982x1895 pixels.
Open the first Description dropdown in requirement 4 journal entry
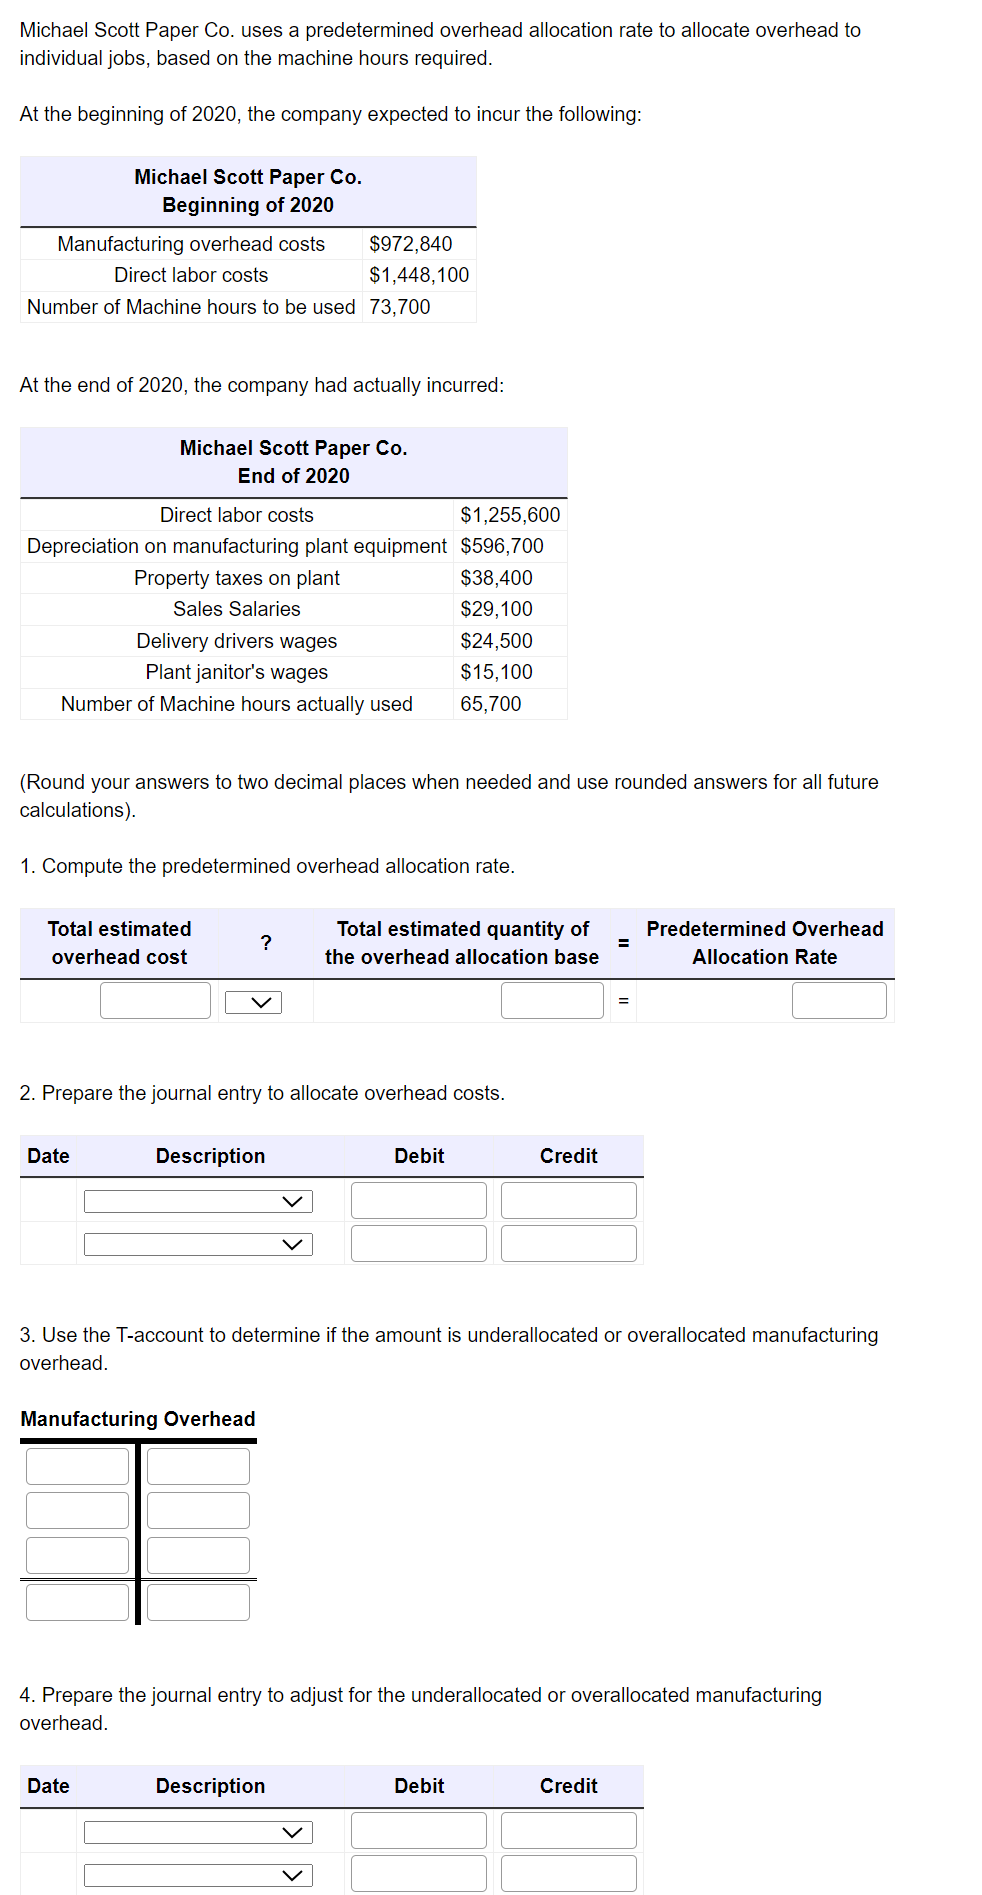pyautogui.click(x=198, y=1830)
